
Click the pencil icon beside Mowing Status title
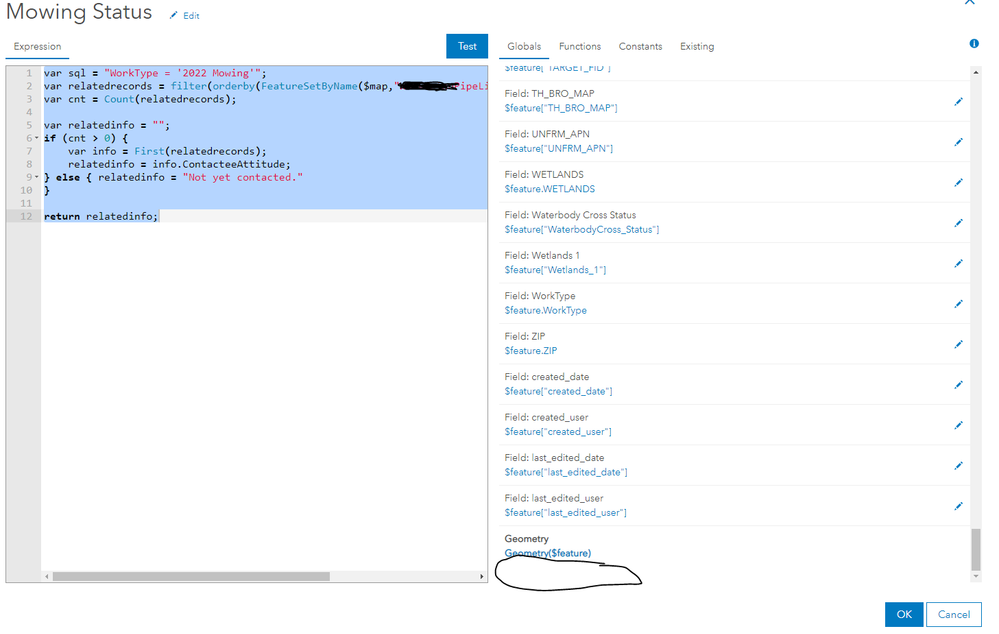[173, 15]
